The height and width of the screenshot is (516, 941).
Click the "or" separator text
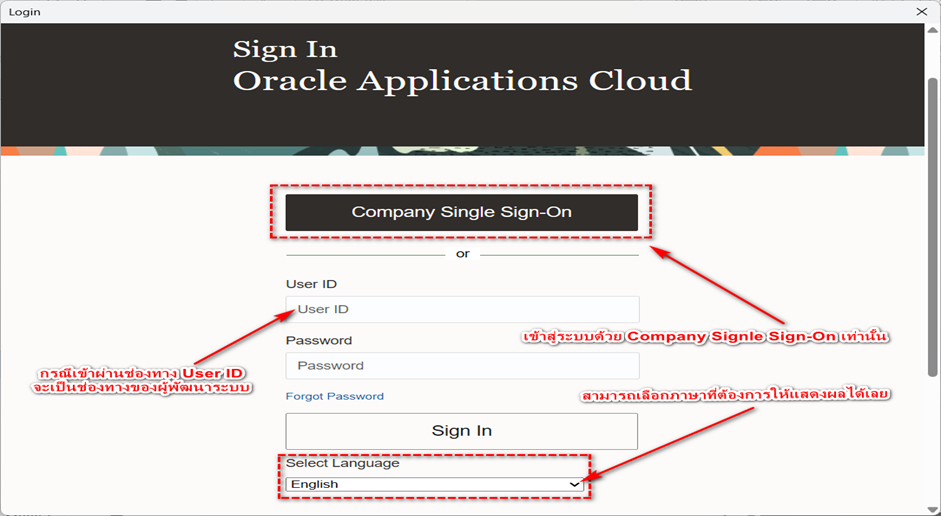(462, 254)
